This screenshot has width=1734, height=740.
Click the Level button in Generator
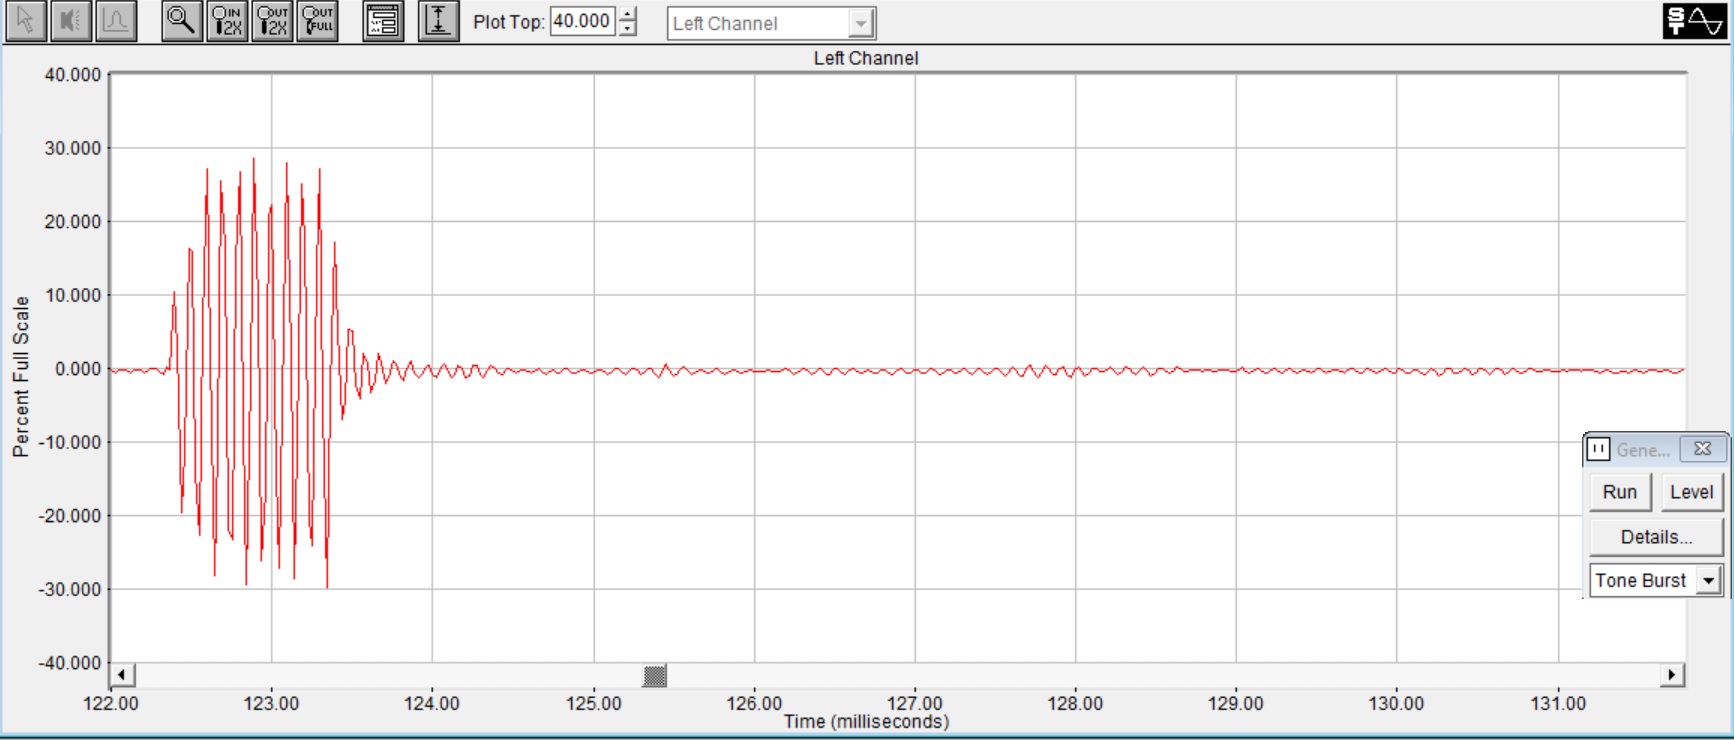1692,492
